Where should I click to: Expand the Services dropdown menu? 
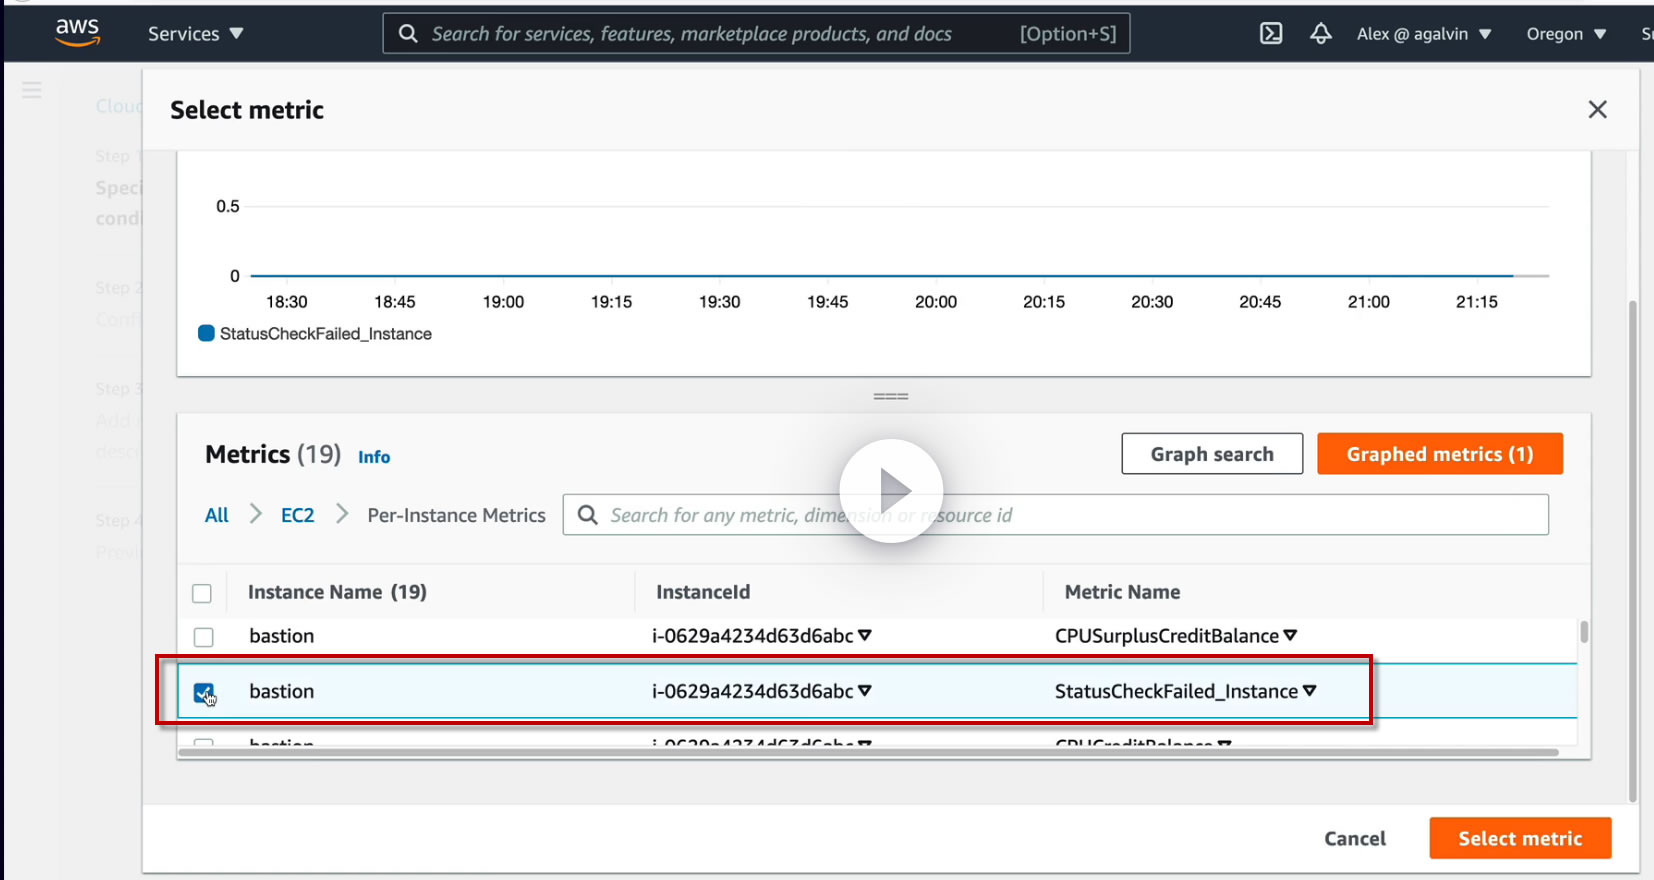pyautogui.click(x=195, y=34)
